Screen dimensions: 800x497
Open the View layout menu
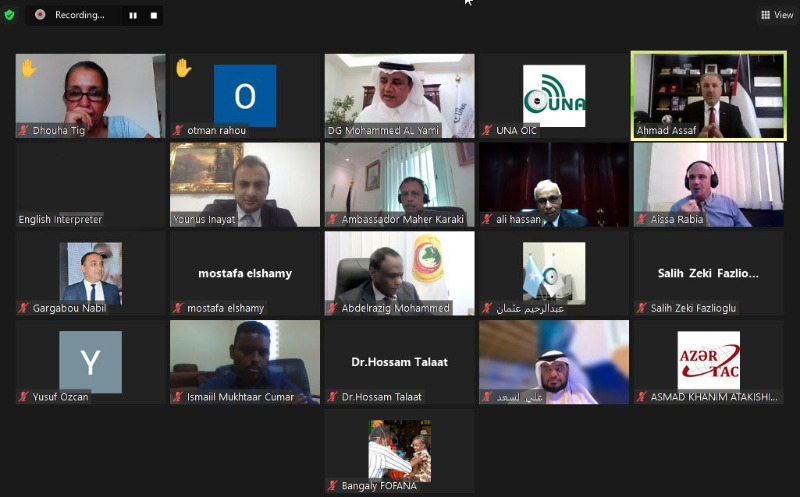tap(777, 15)
